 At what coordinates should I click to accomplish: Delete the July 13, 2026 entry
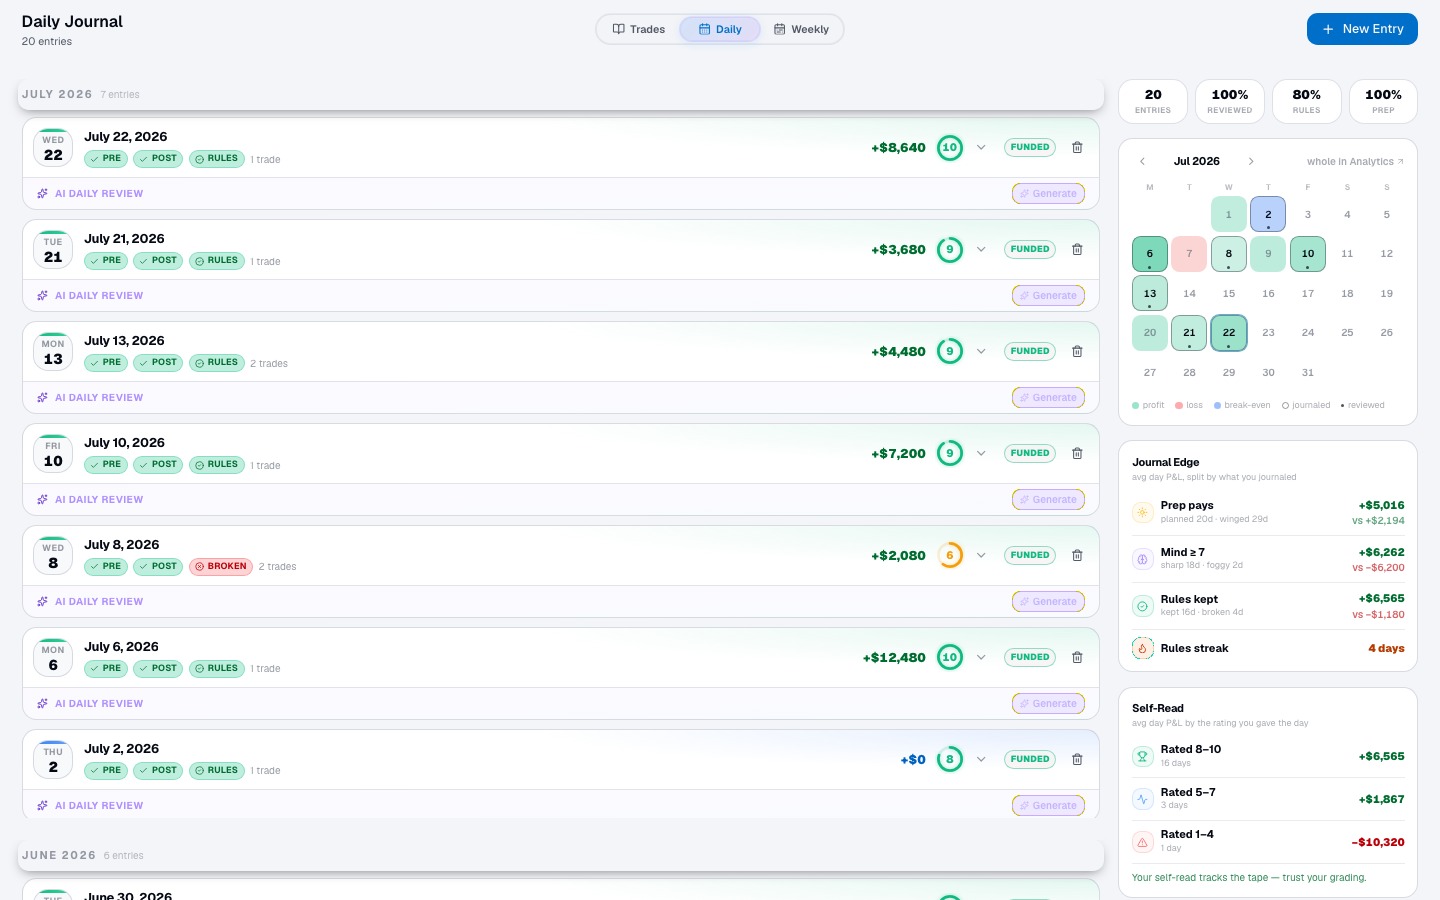(1077, 351)
